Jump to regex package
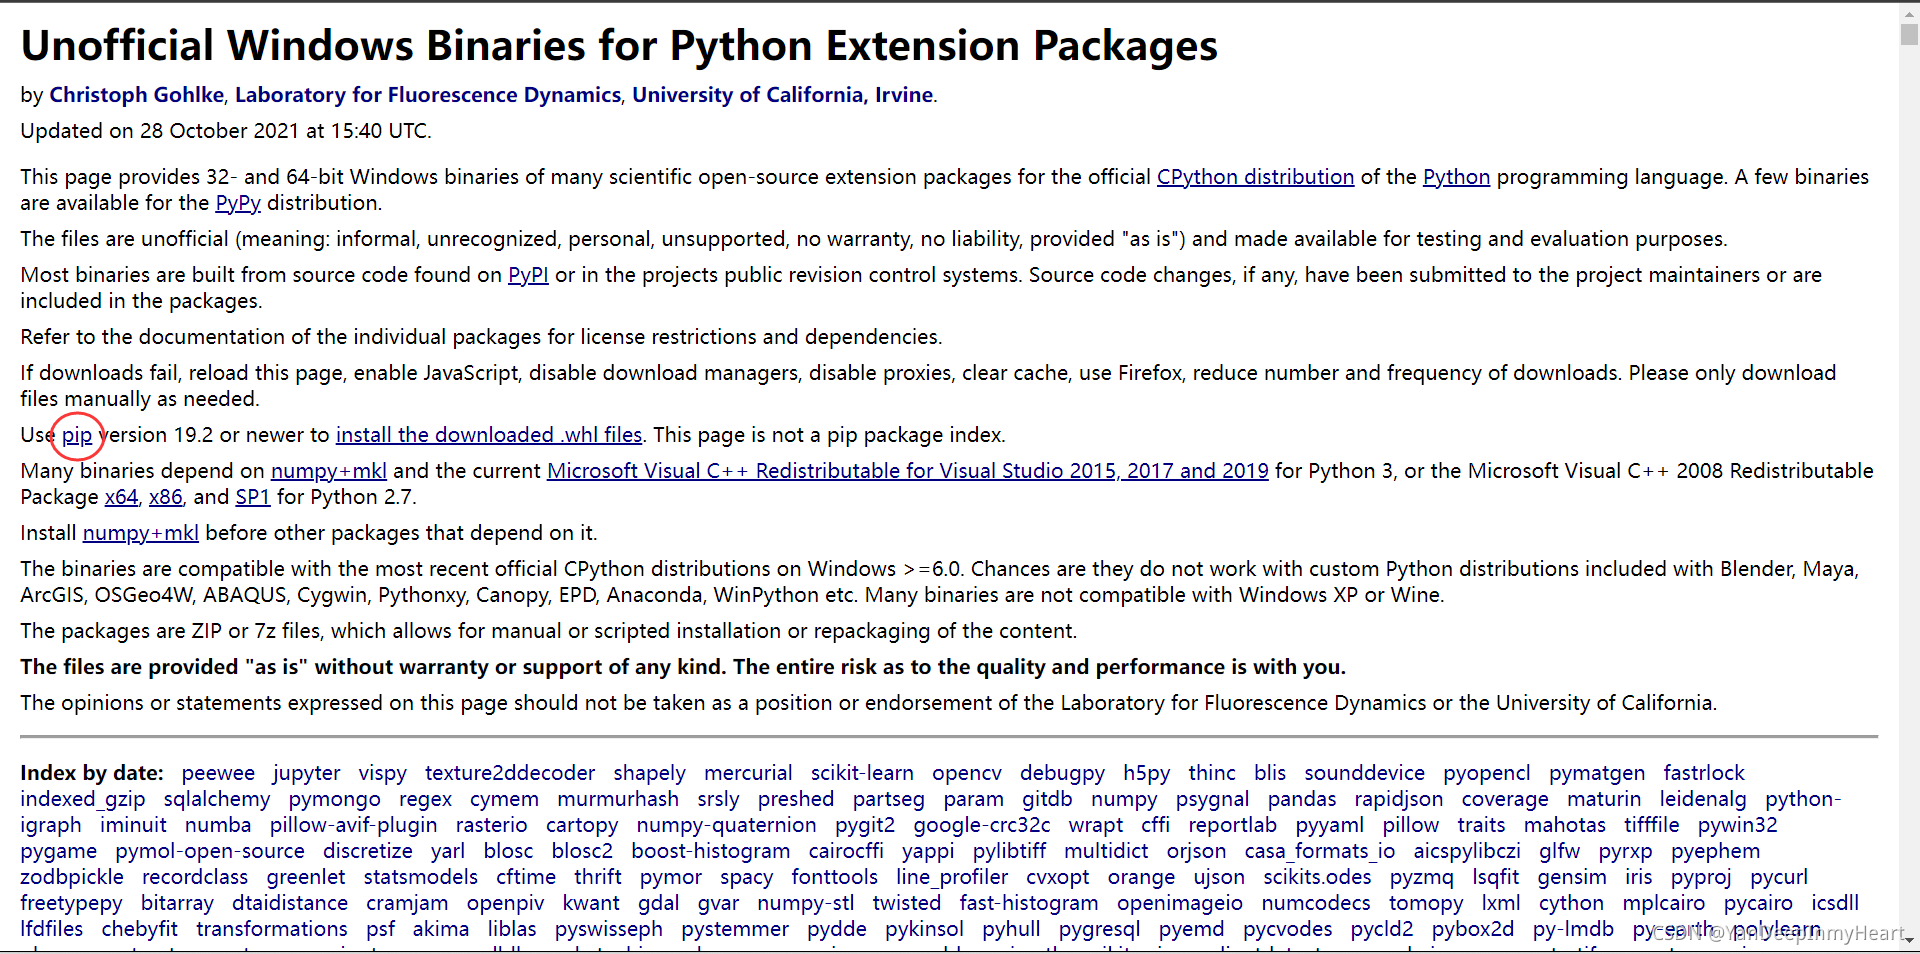Screen dimensions: 1920x954 [x=425, y=799]
